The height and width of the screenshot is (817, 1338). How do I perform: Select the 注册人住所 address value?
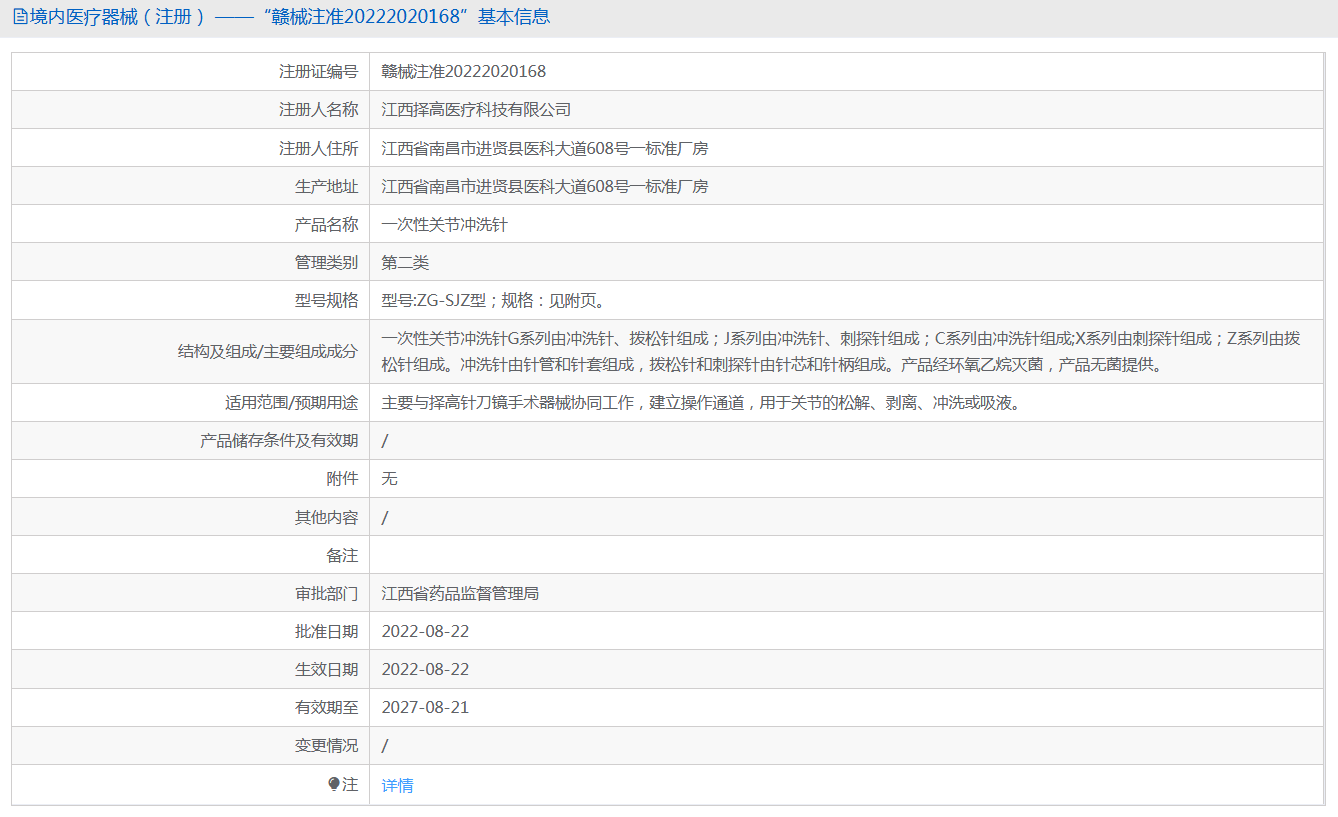(545, 148)
